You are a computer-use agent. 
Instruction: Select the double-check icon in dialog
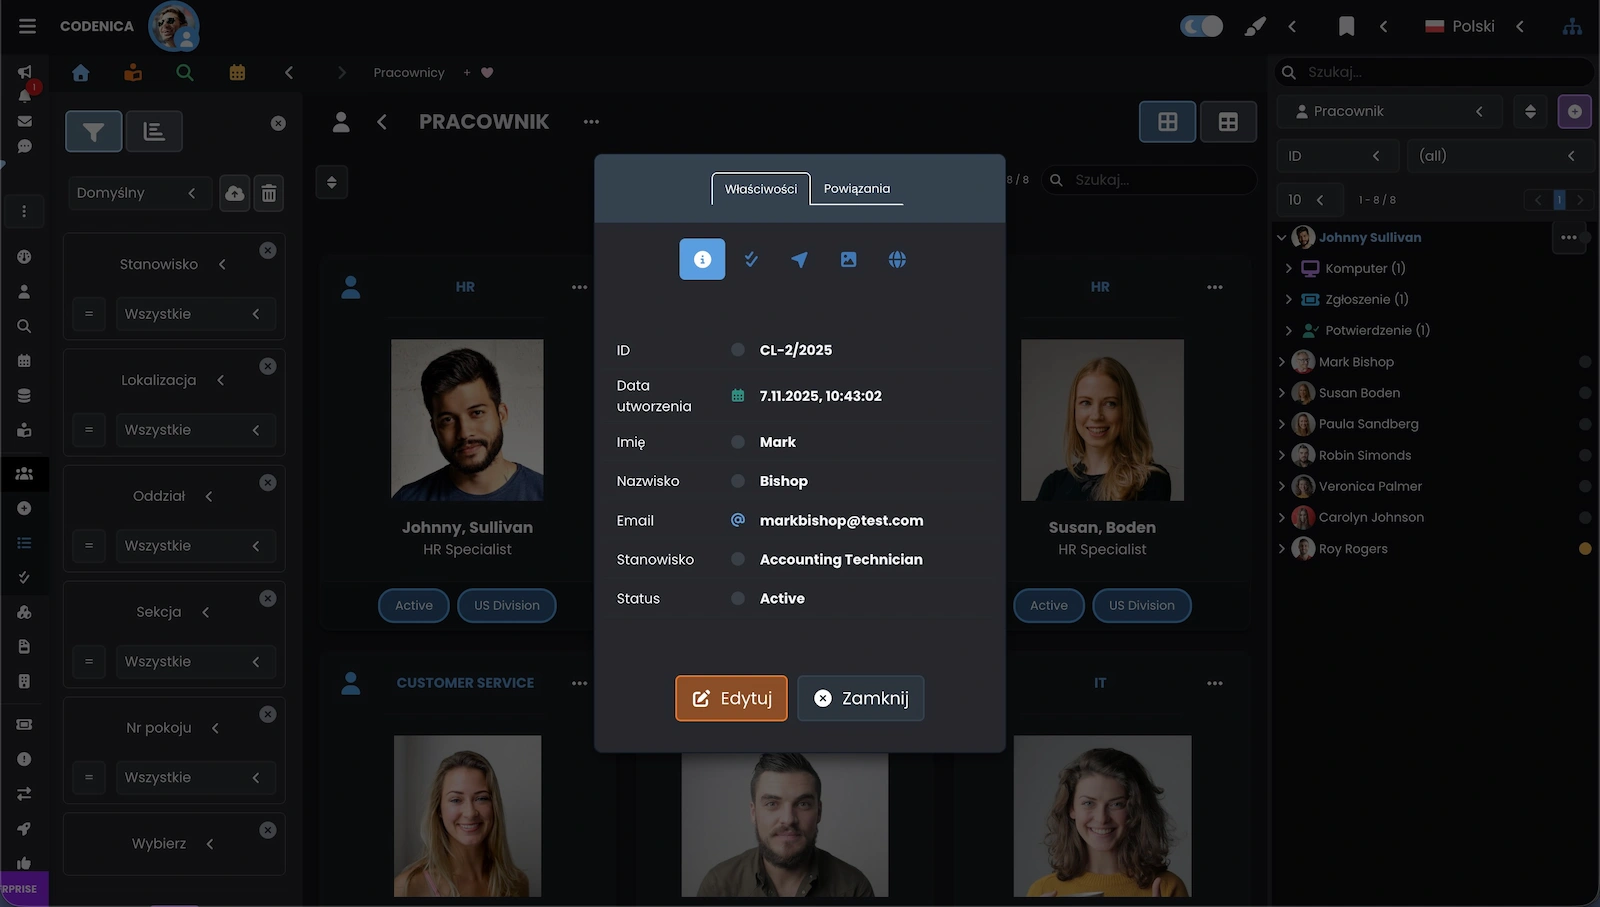pos(751,260)
